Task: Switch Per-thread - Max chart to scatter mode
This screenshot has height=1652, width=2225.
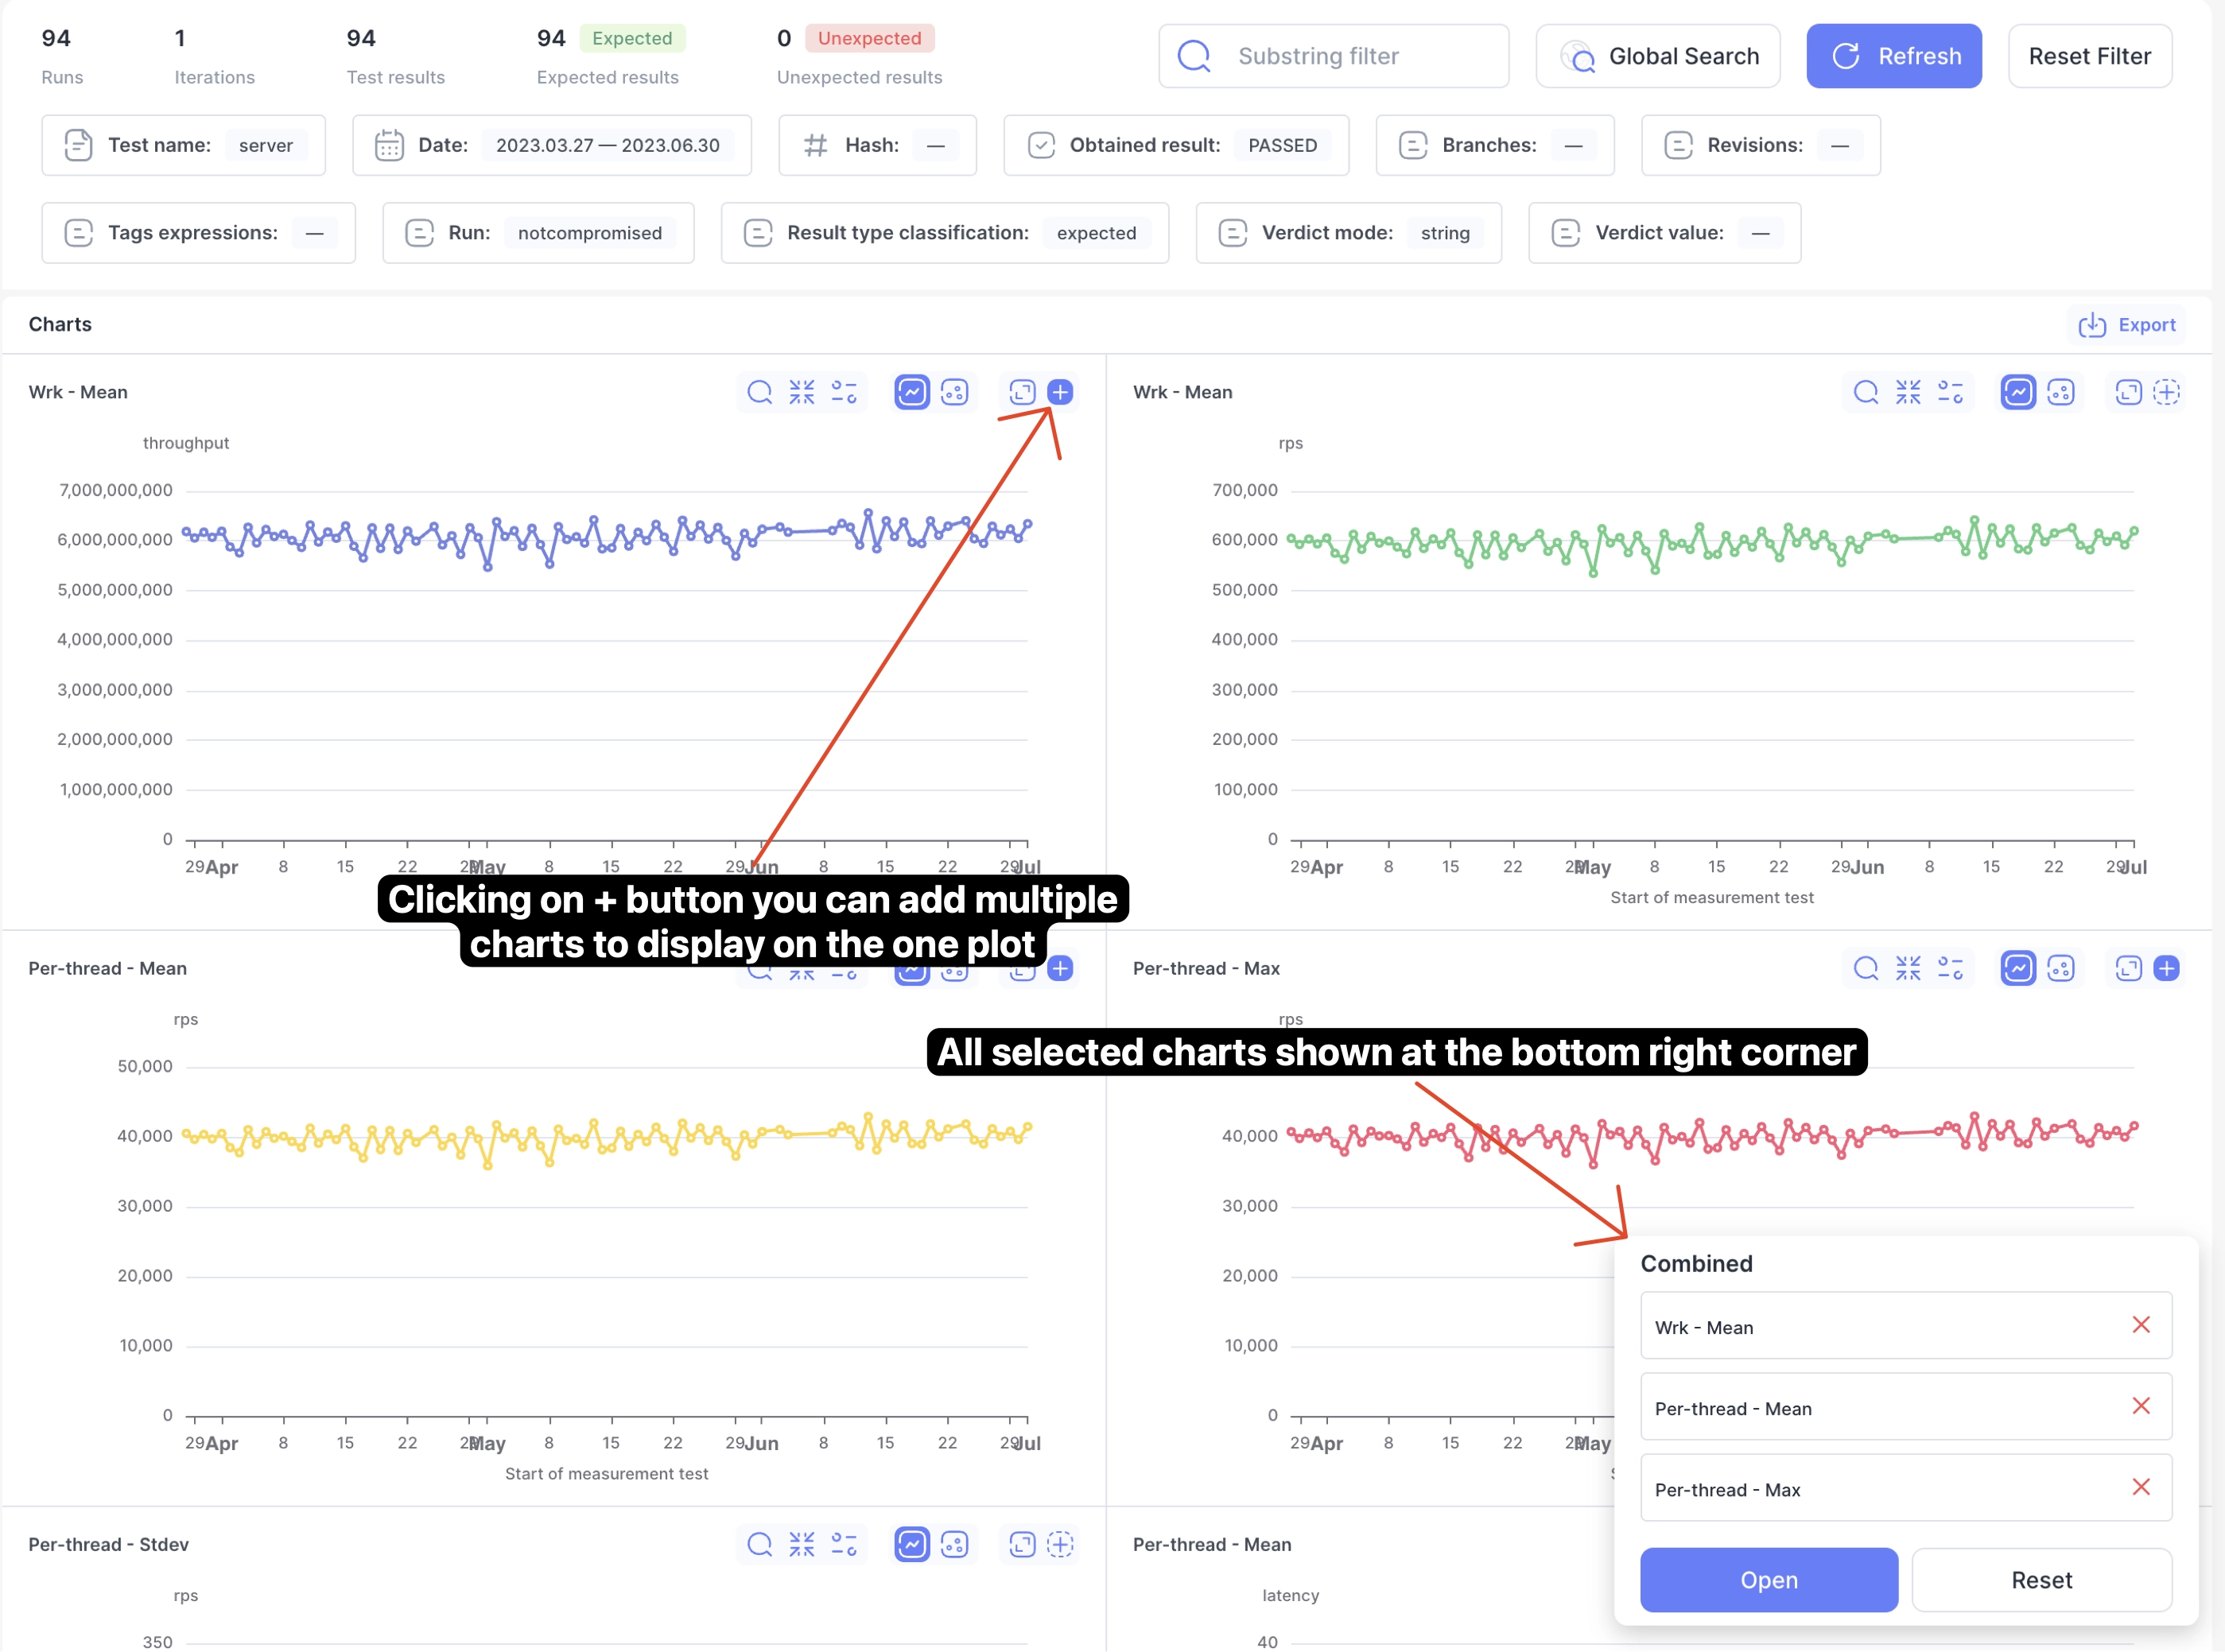Action: coord(2060,968)
